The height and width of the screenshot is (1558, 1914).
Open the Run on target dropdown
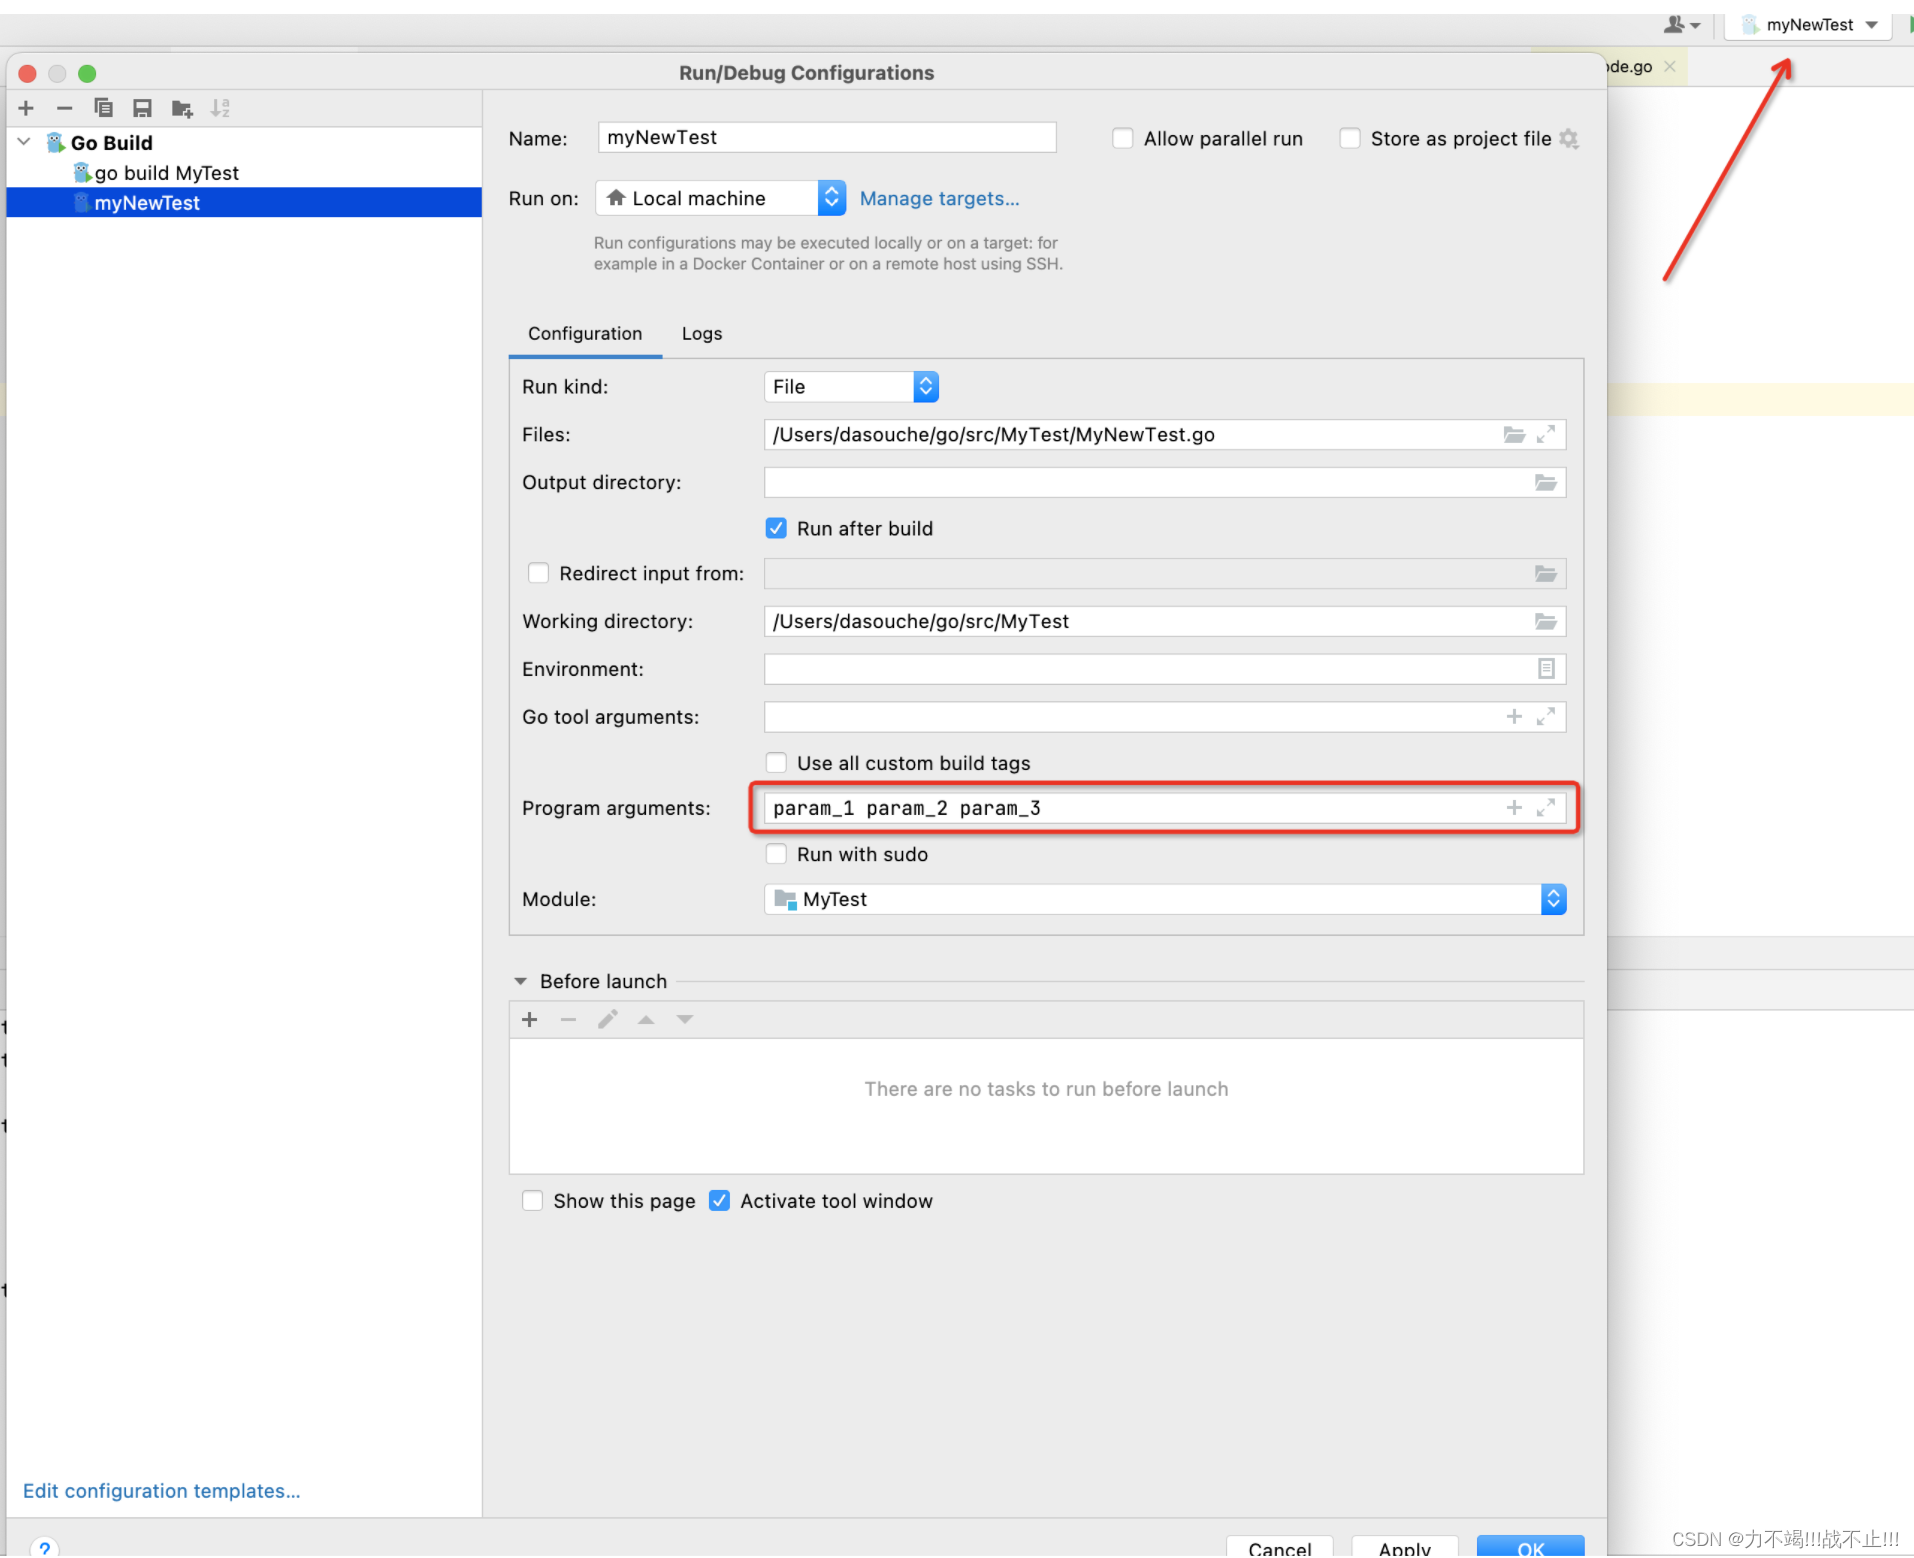[720, 199]
